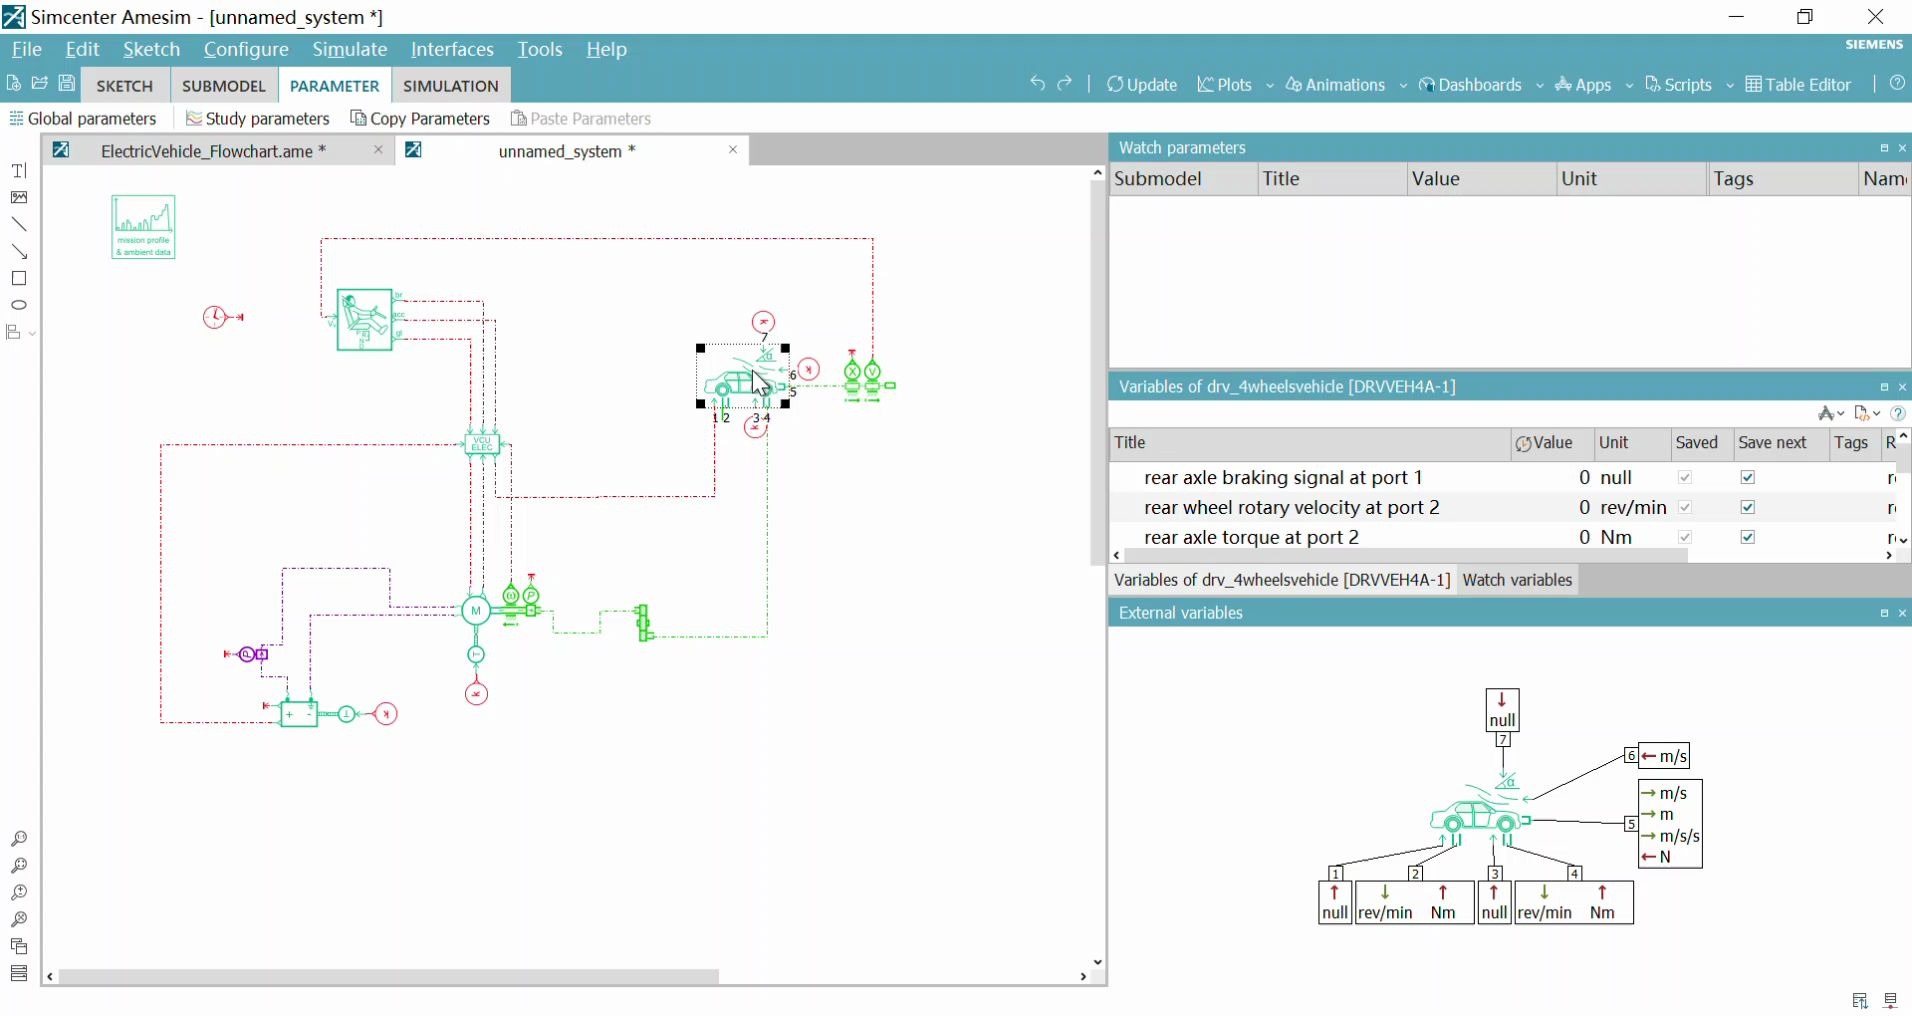The height and width of the screenshot is (1016, 1912).
Task: Toggle Saved checkbox for rear axle torque
Action: click(x=1685, y=538)
